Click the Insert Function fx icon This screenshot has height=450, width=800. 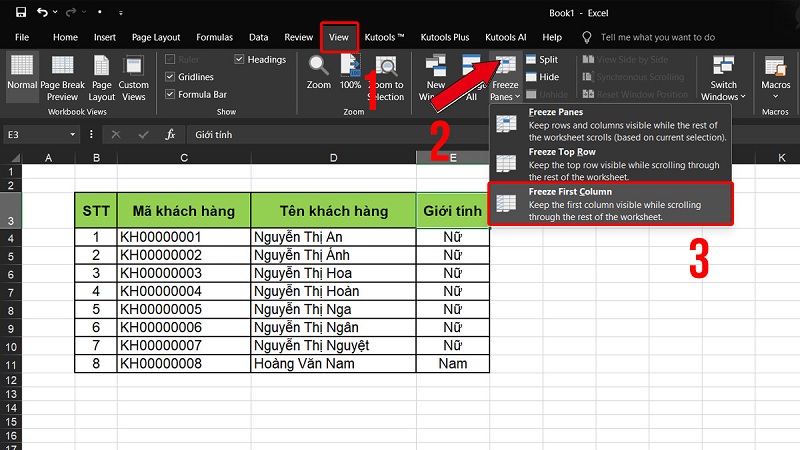[x=170, y=135]
